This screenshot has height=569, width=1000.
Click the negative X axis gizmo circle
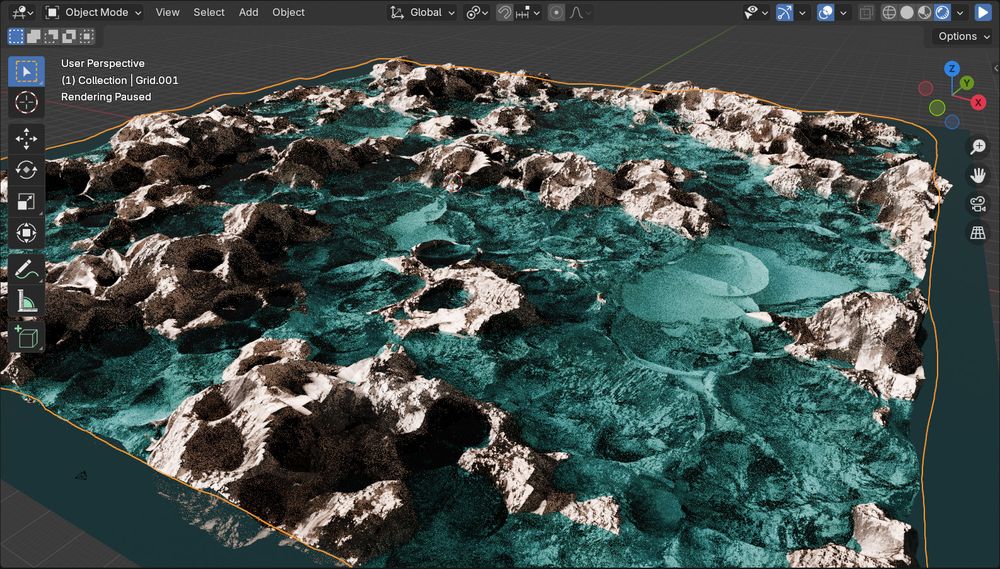pyautogui.click(x=925, y=88)
